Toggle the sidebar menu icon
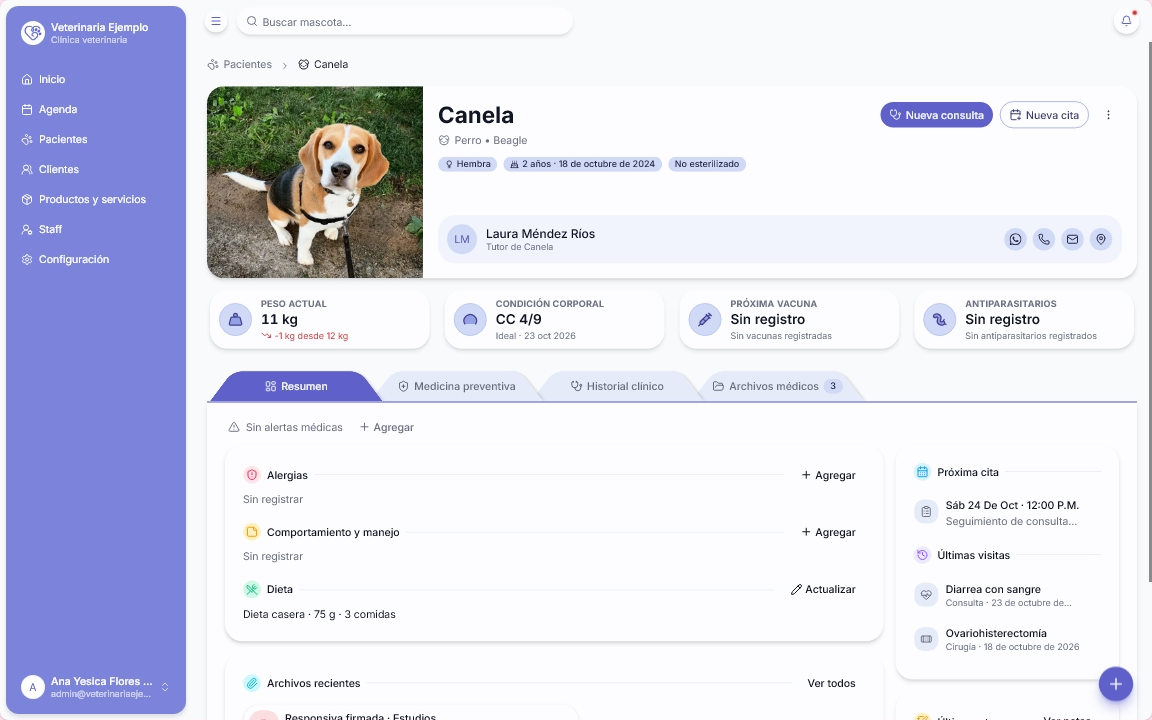1152x720 pixels. 216,21
